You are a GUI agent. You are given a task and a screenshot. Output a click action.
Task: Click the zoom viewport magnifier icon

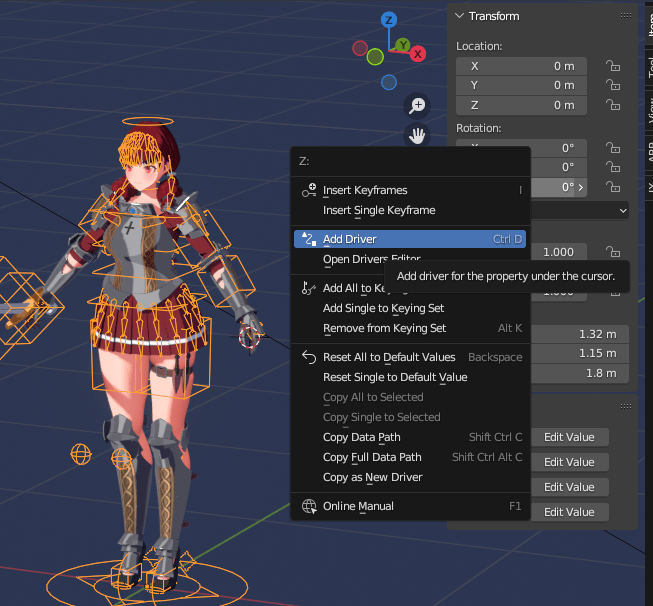click(418, 106)
